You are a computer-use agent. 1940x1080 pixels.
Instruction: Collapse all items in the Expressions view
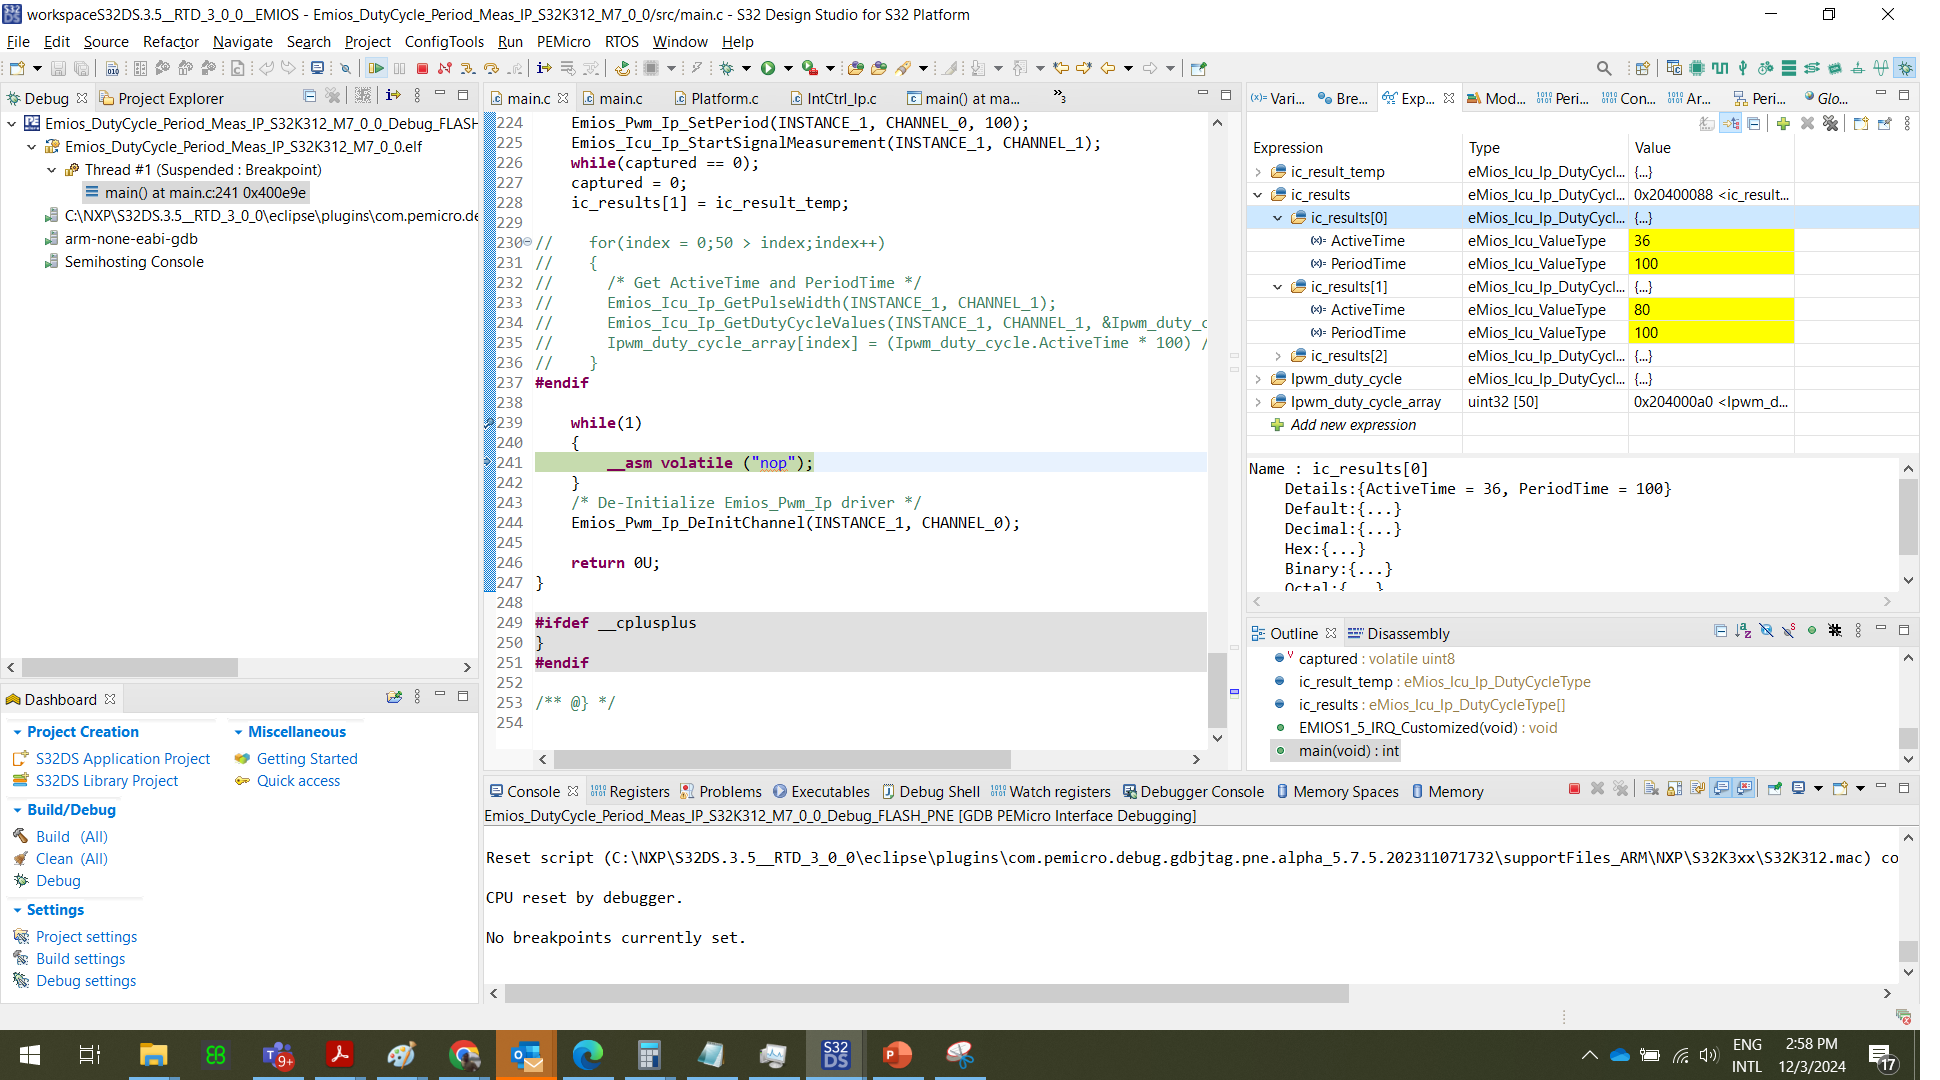1754,123
